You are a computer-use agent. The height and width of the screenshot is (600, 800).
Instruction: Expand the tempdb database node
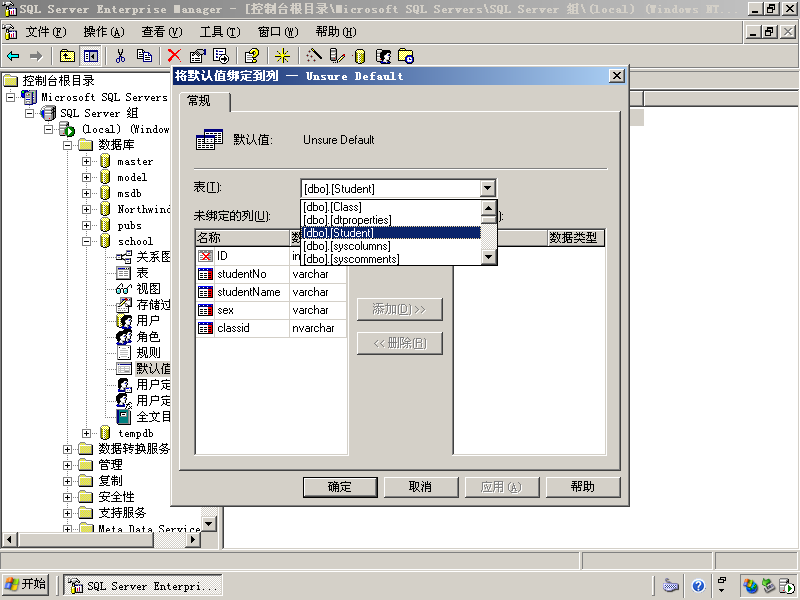87,433
